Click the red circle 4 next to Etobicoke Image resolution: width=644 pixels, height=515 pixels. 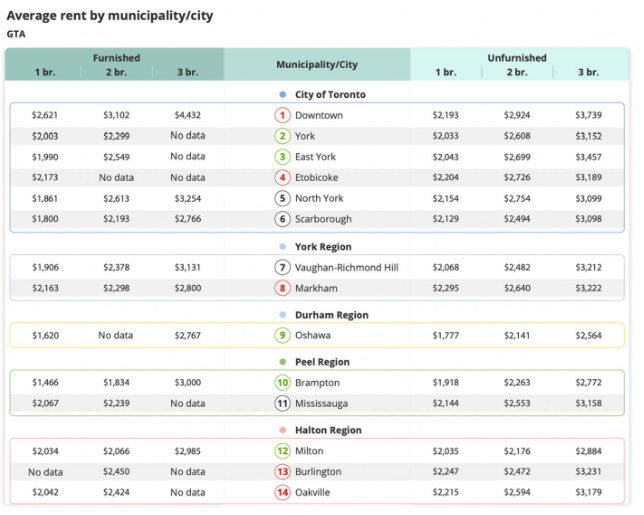tap(283, 177)
